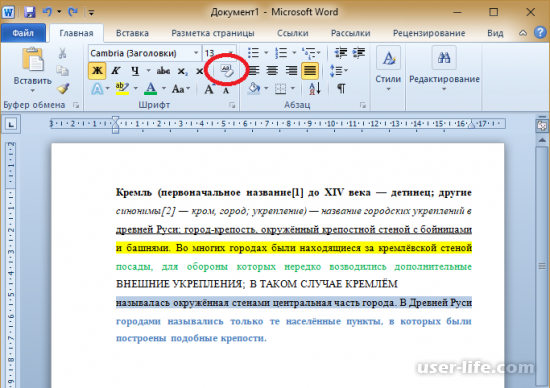Image resolution: width=550 pixels, height=388 pixels.
Task: Align the paragraph to the right
Action: pyautogui.click(x=291, y=71)
